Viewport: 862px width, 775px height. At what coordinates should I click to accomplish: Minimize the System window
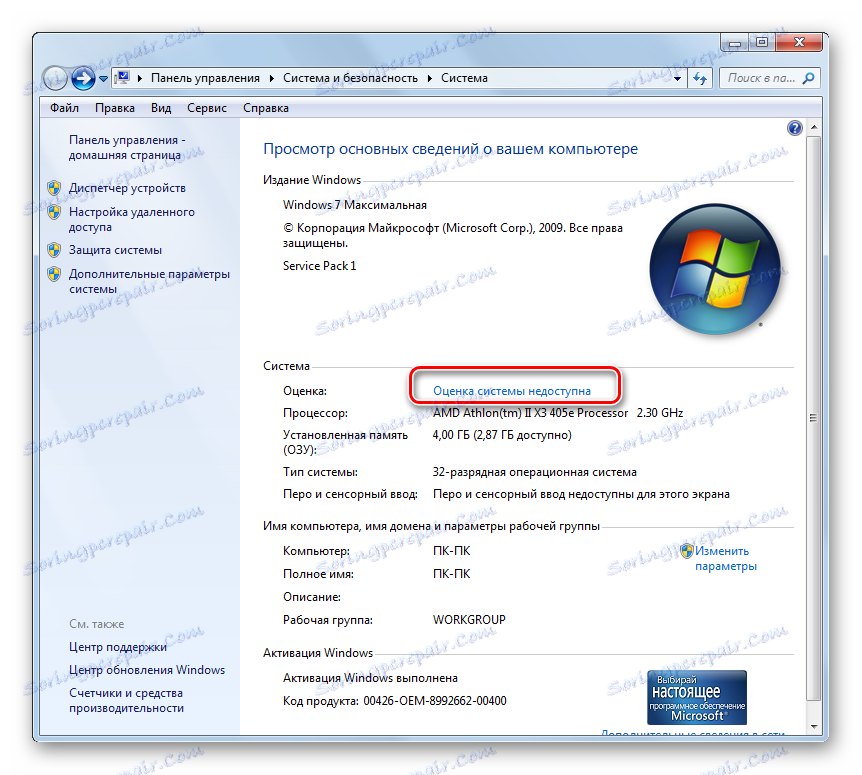point(735,42)
